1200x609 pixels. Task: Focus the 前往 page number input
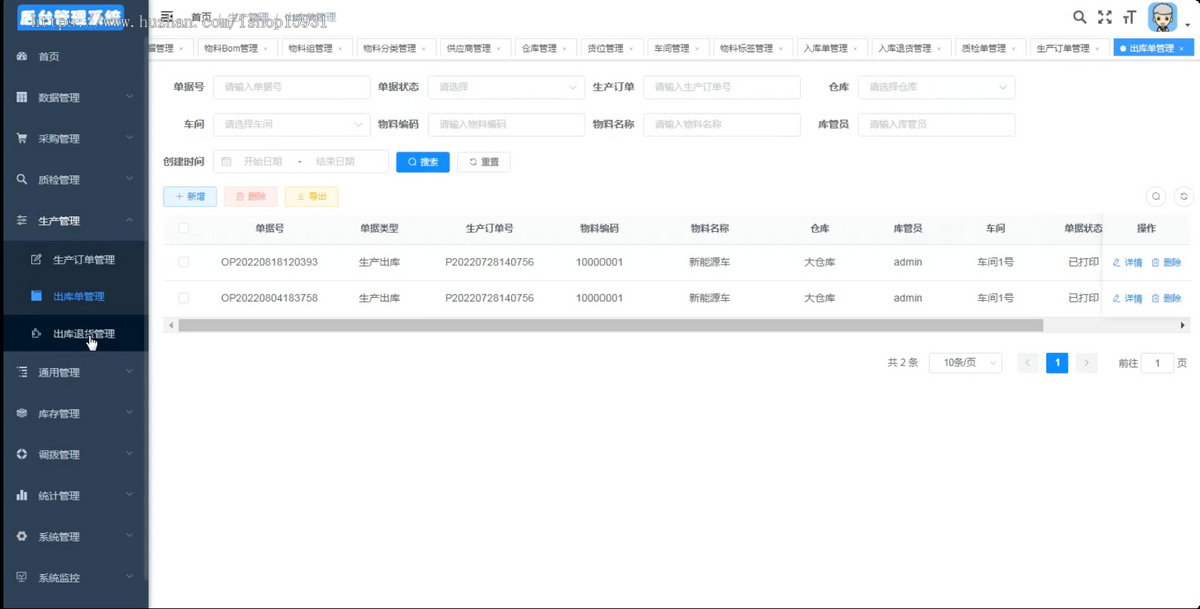tap(1158, 363)
